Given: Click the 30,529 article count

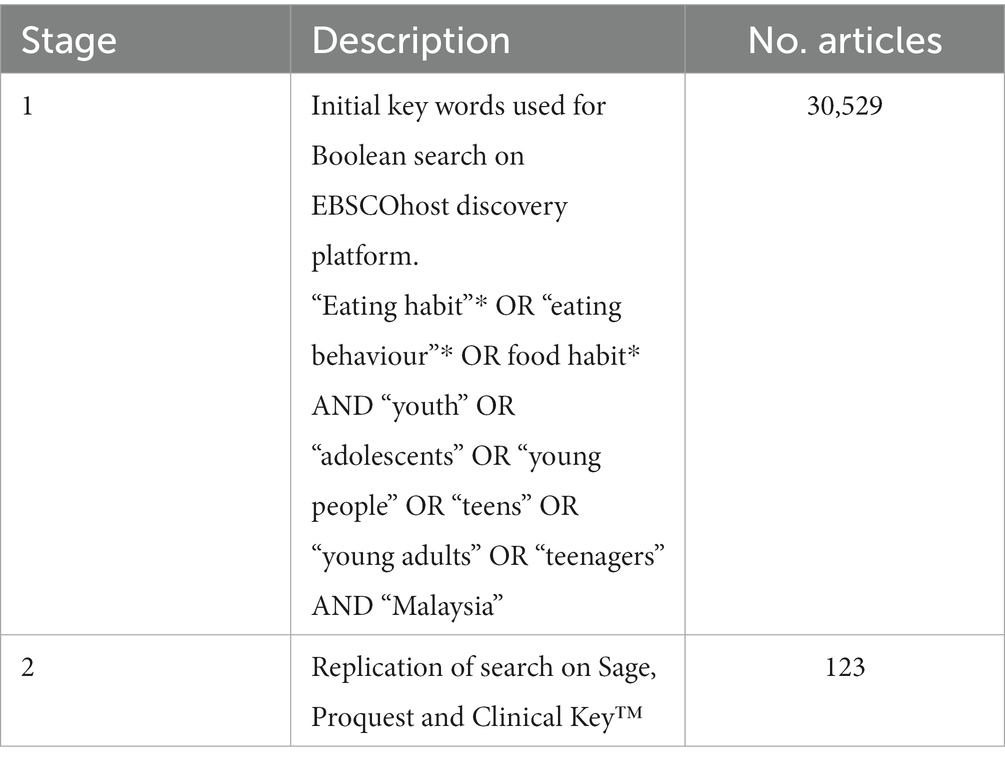Looking at the screenshot, I should [x=845, y=106].
